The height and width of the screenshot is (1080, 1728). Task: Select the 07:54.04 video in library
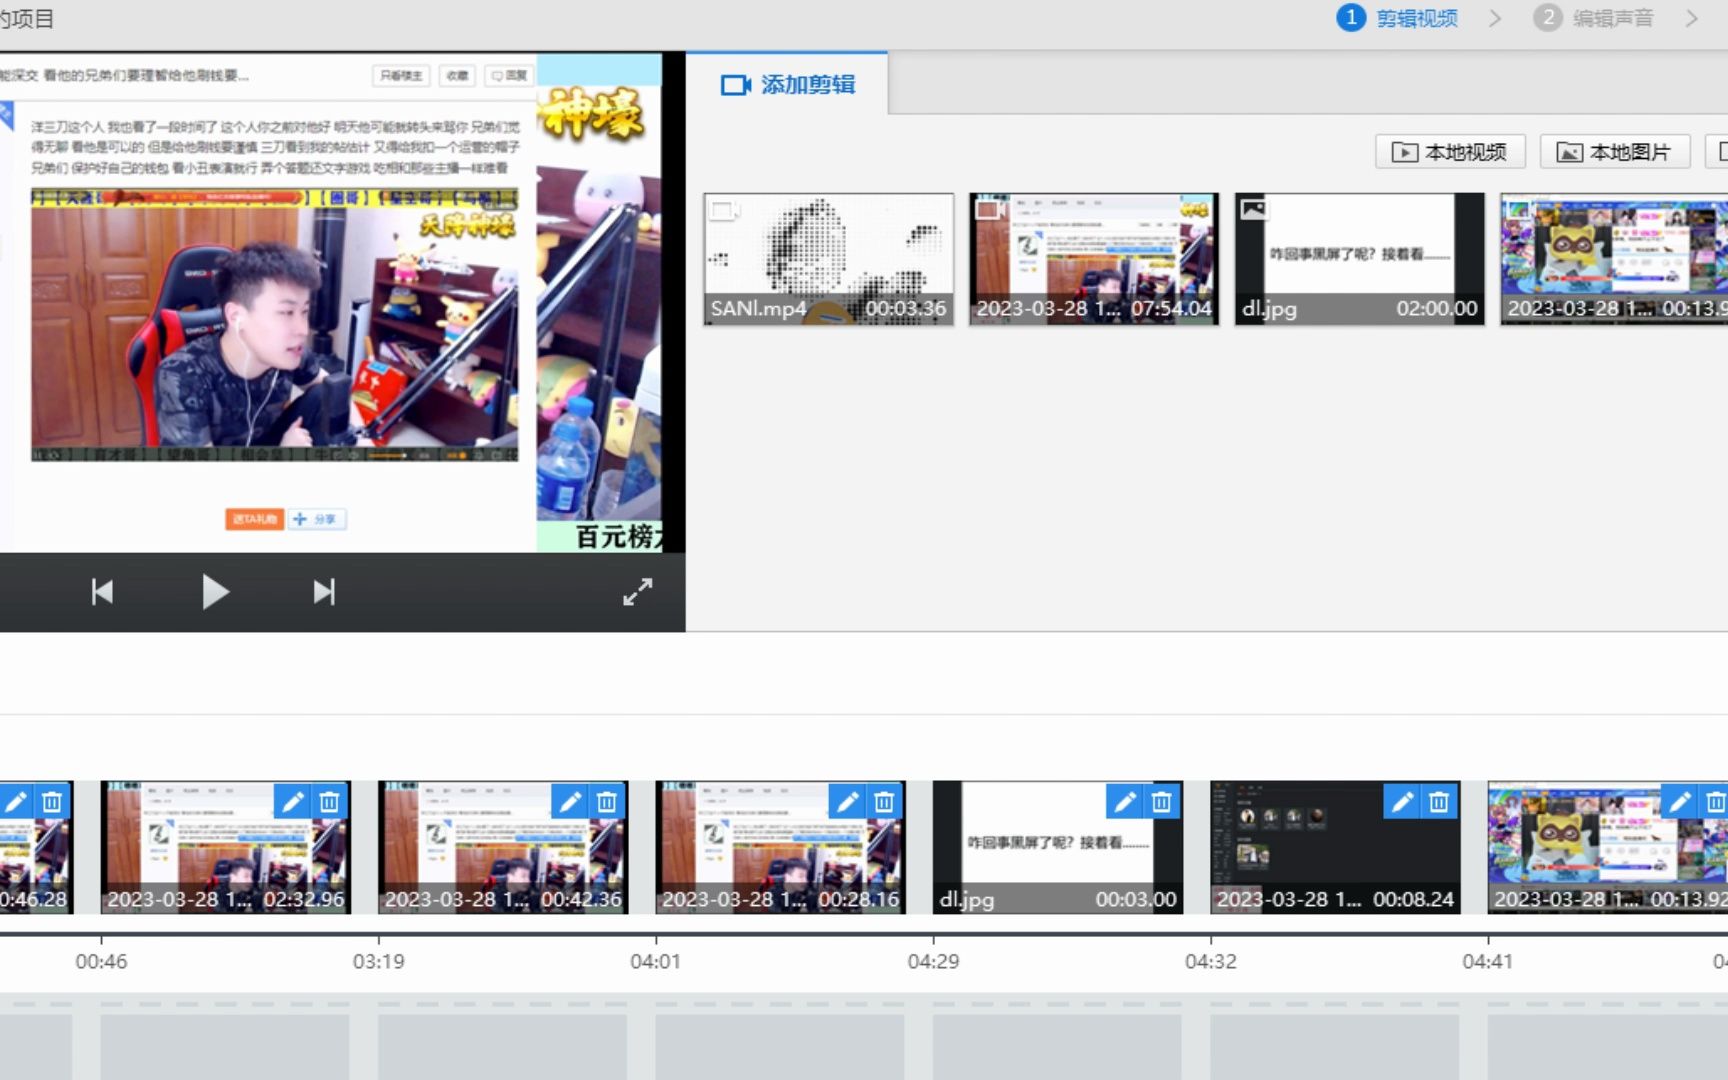[x=1094, y=259]
